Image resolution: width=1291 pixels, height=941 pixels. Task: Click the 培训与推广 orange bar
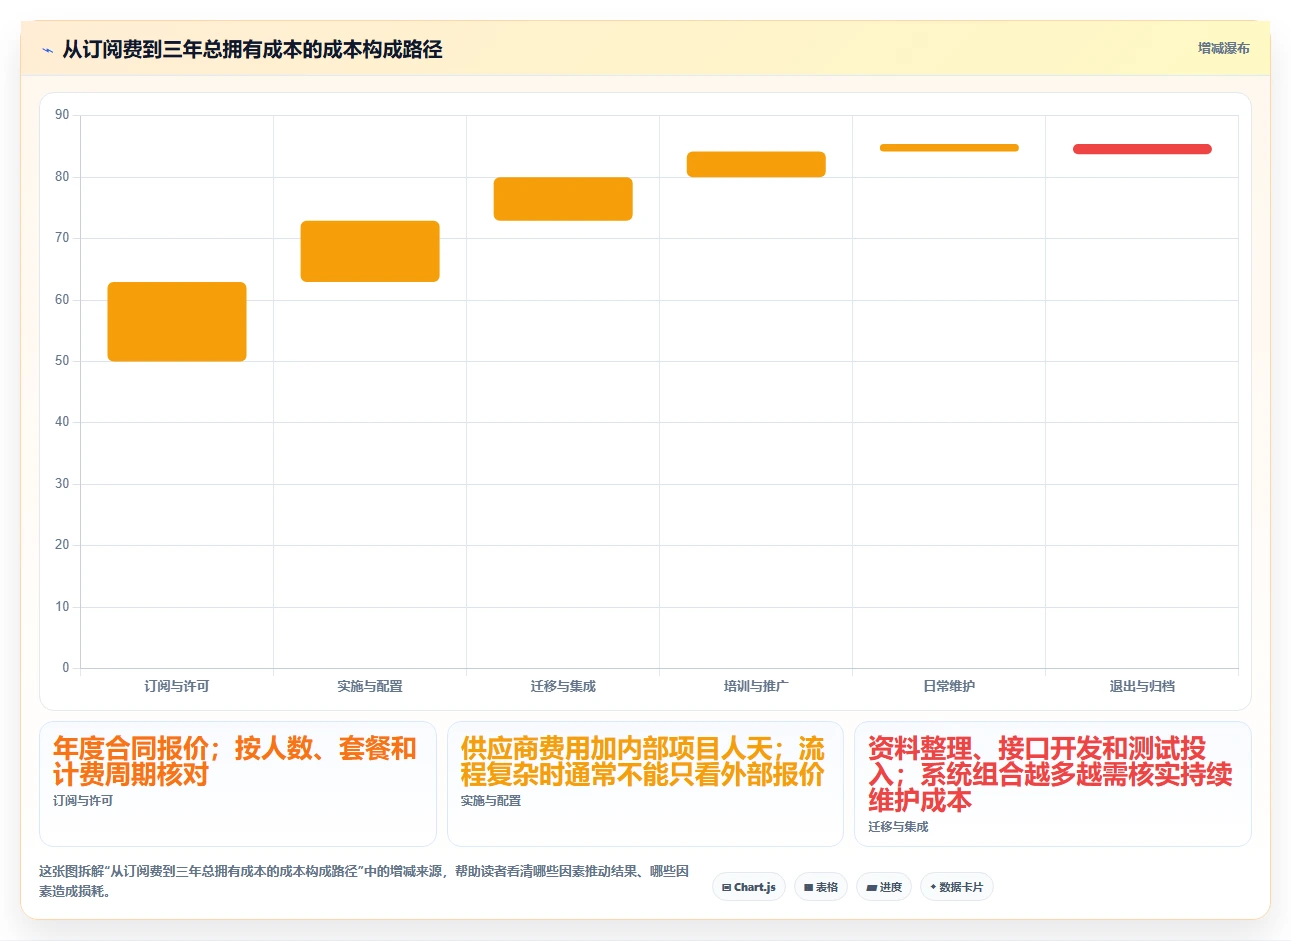click(x=756, y=165)
